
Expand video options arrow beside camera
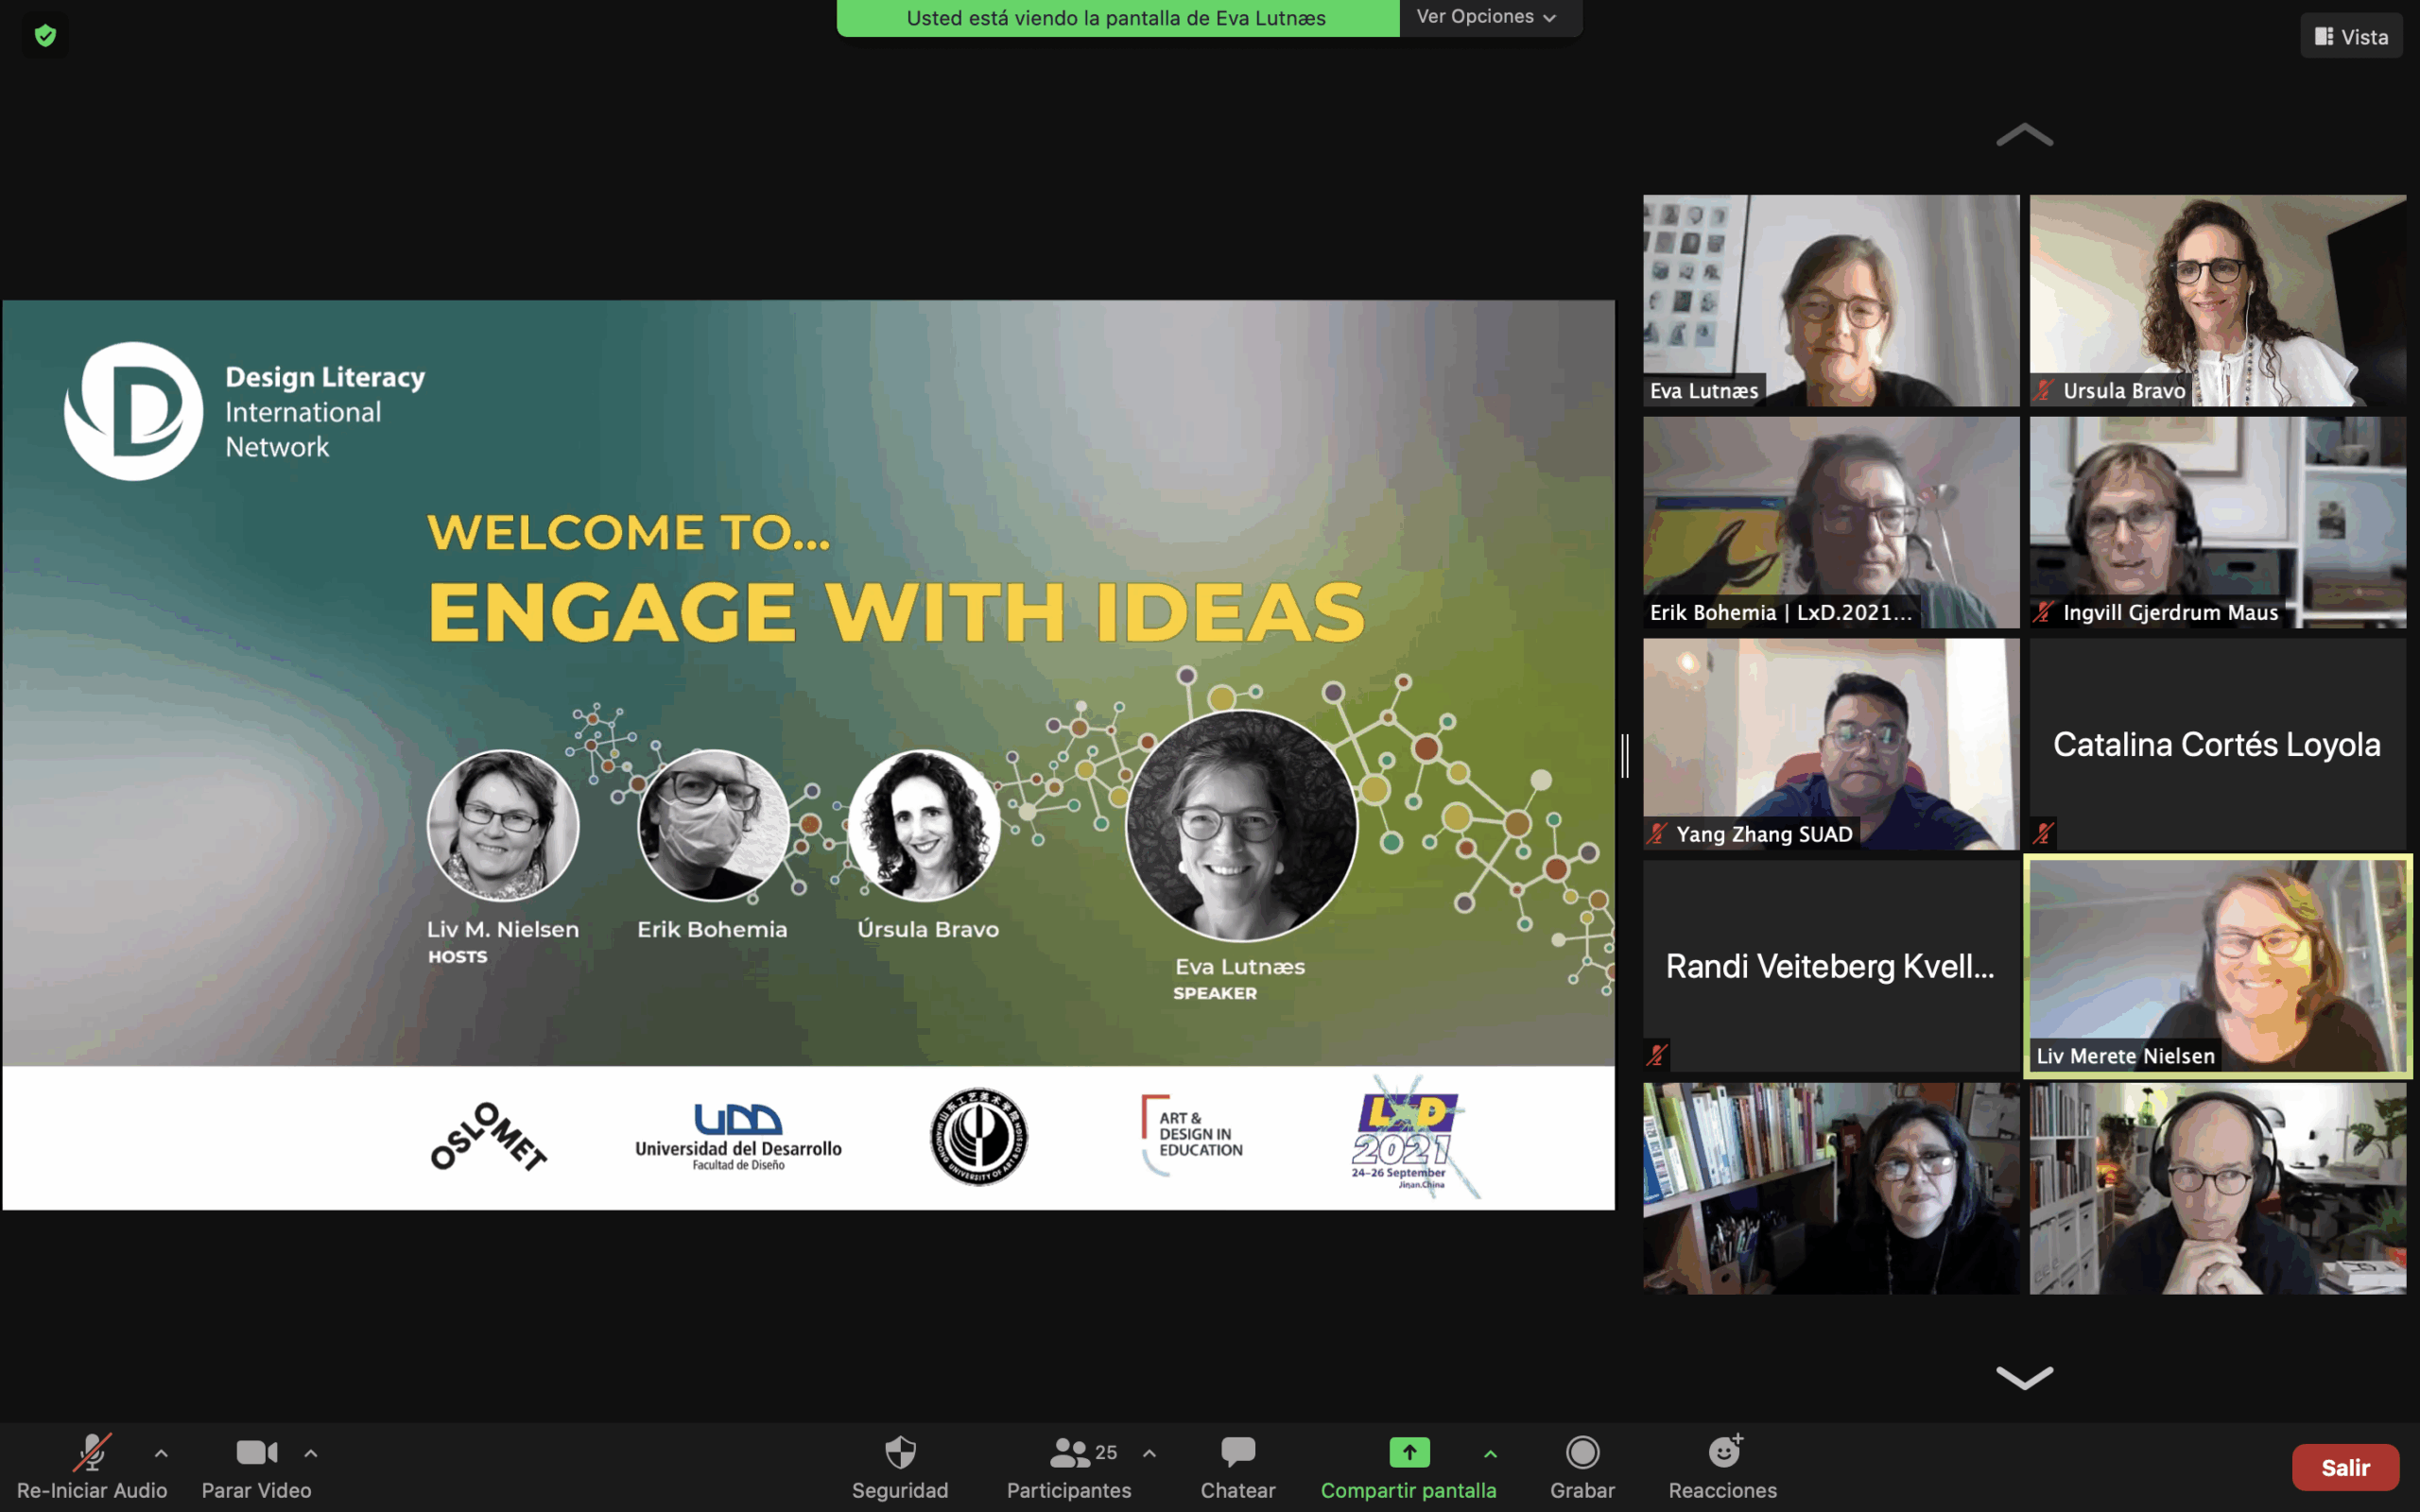pyautogui.click(x=311, y=1453)
